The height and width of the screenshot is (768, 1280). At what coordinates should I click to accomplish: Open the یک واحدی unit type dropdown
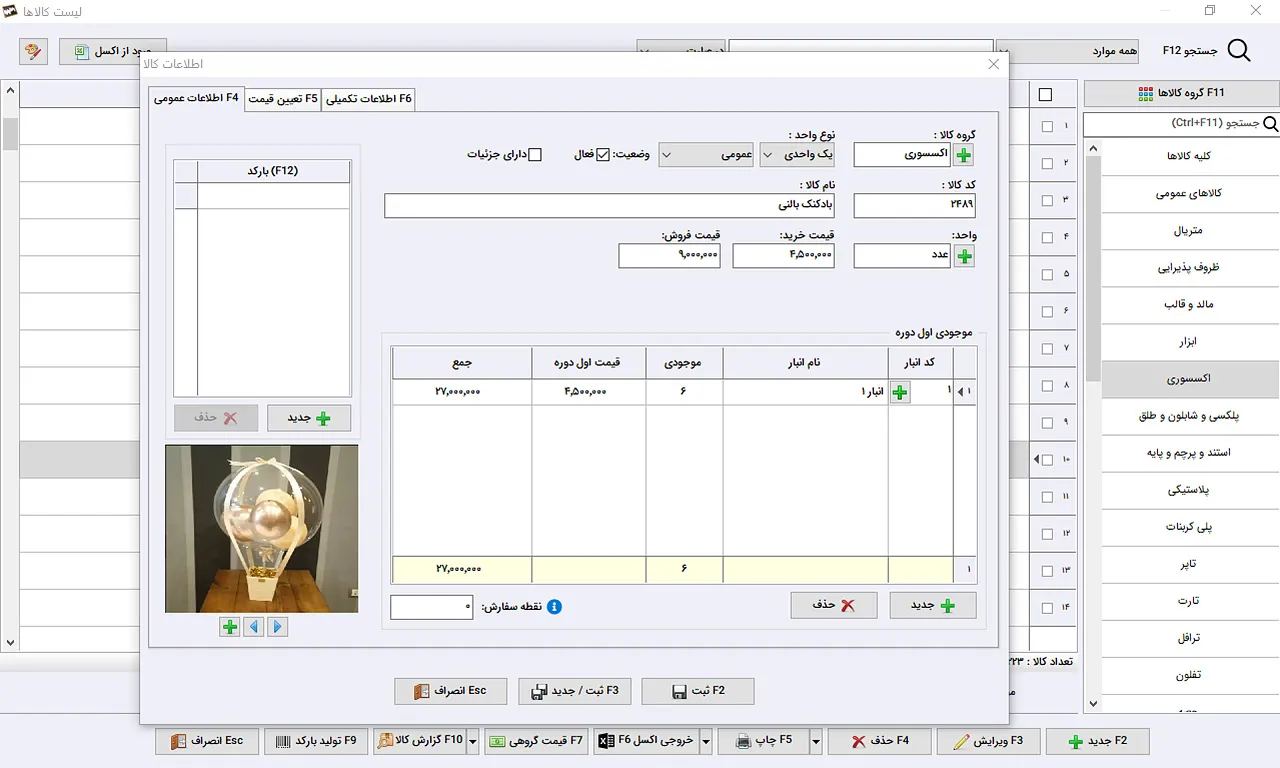point(797,155)
